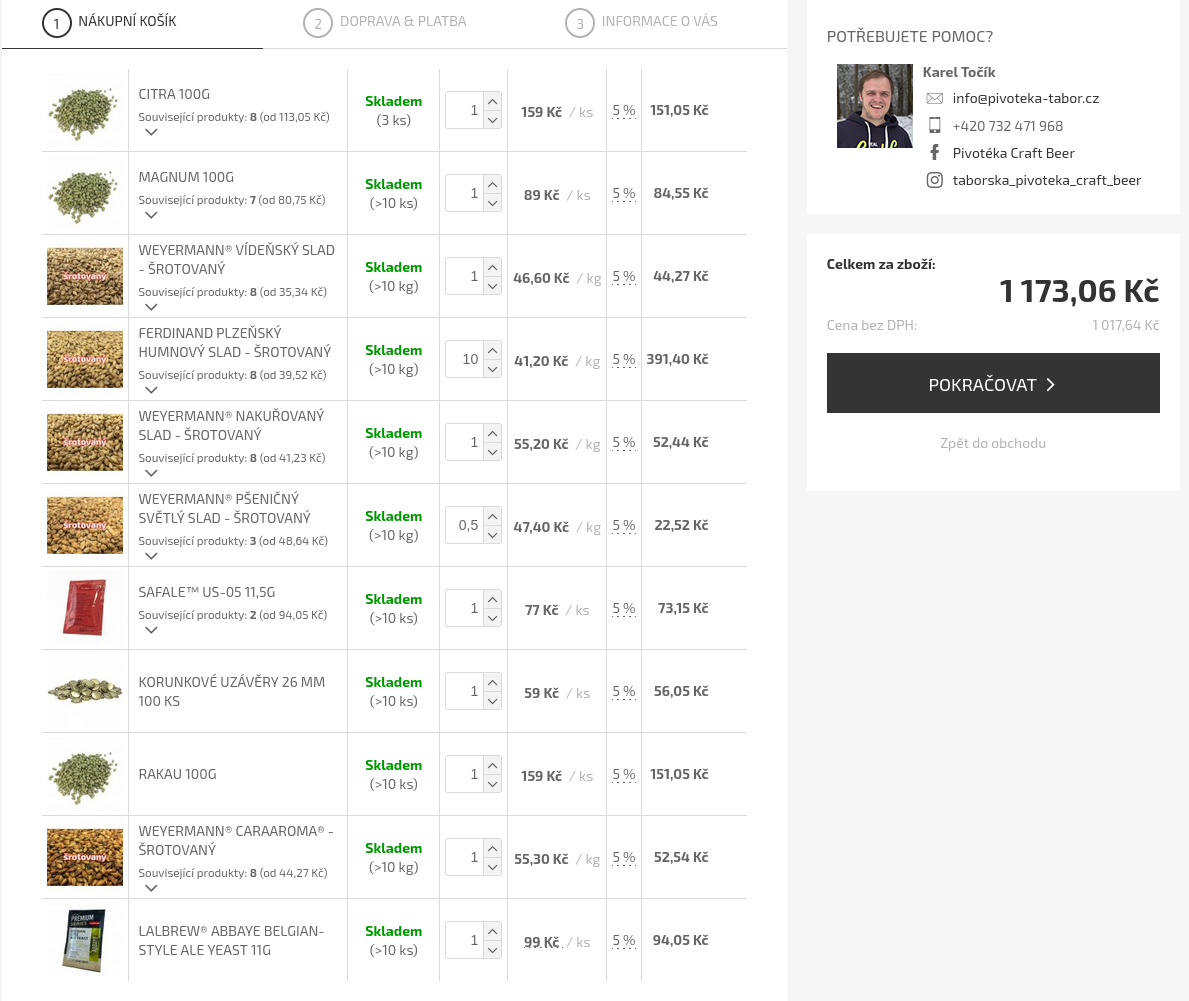Show related products for Safale US-05

pyautogui.click(x=151, y=630)
